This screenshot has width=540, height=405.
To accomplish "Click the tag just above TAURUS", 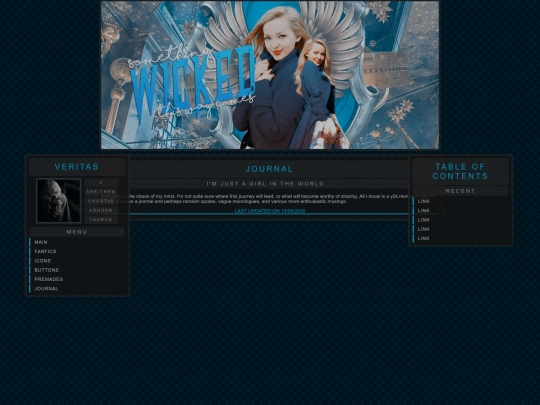I will point(101,210).
